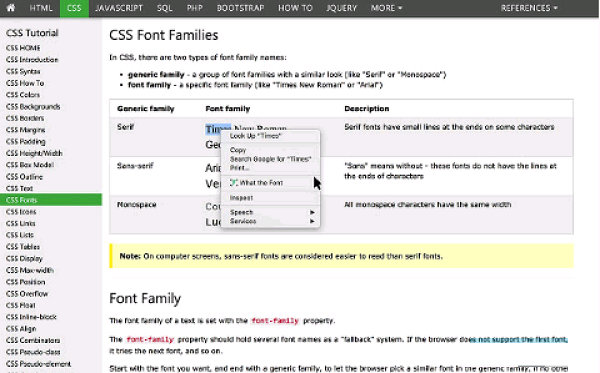Go to the home icon in navbar
Screen dimensions: 600x373
pyautogui.click(x=11, y=8)
